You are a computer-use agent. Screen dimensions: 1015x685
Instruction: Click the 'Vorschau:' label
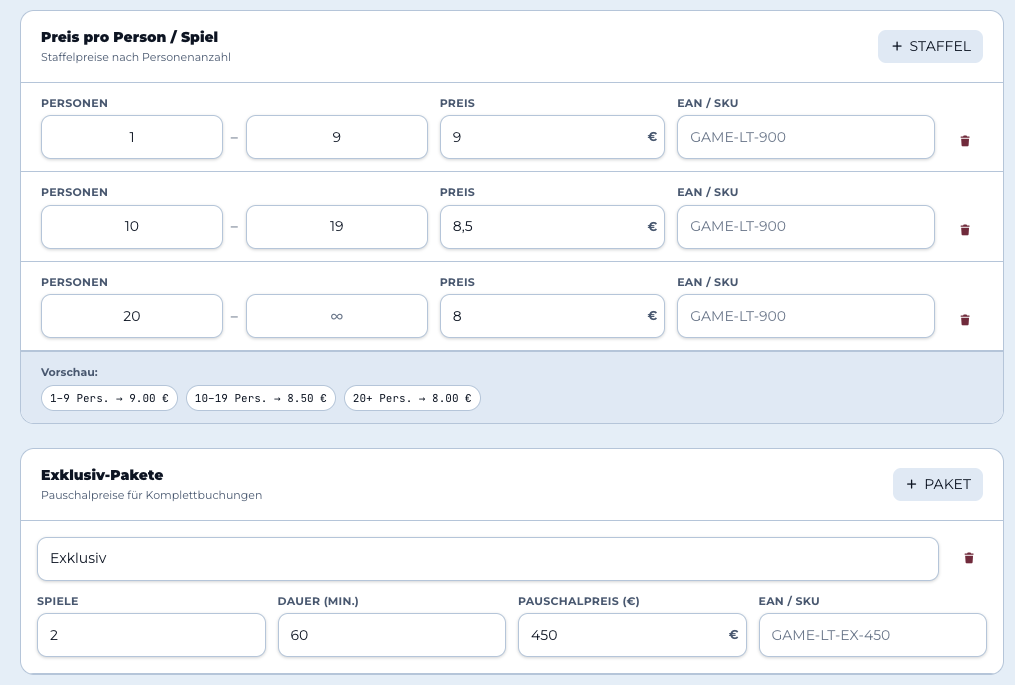(x=69, y=372)
